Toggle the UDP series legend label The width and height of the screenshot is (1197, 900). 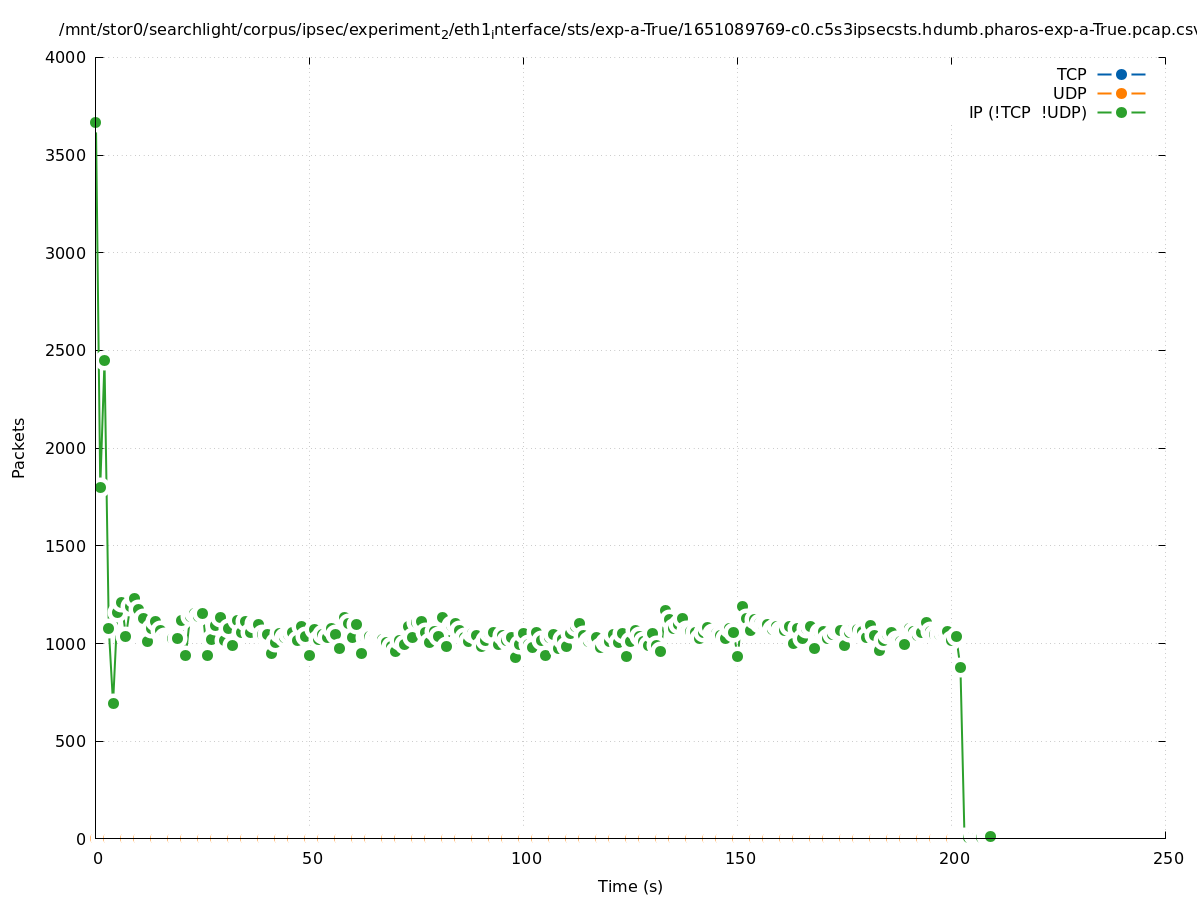(x=1069, y=93)
